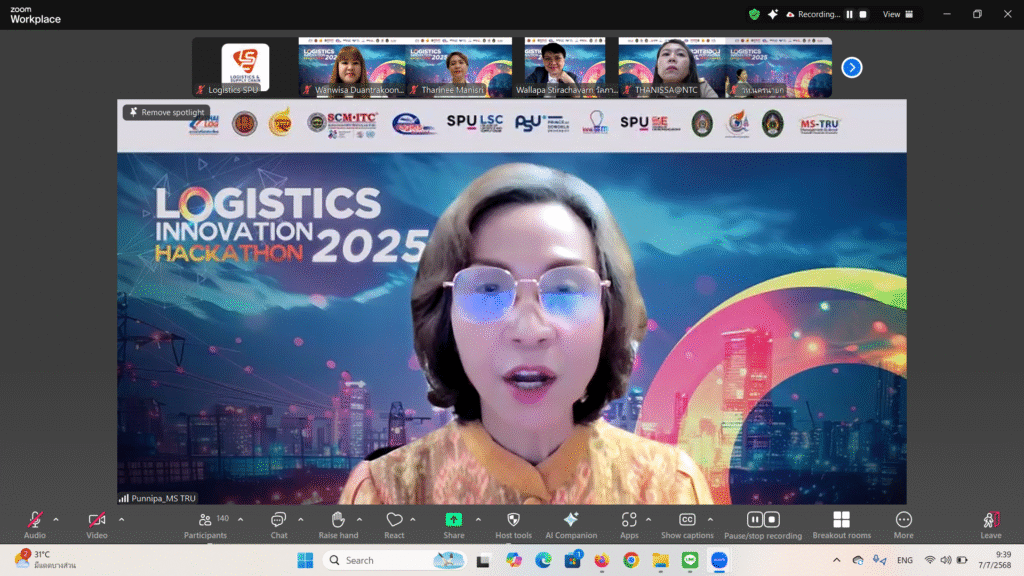Open Microsoft Store from the taskbar

573,560
